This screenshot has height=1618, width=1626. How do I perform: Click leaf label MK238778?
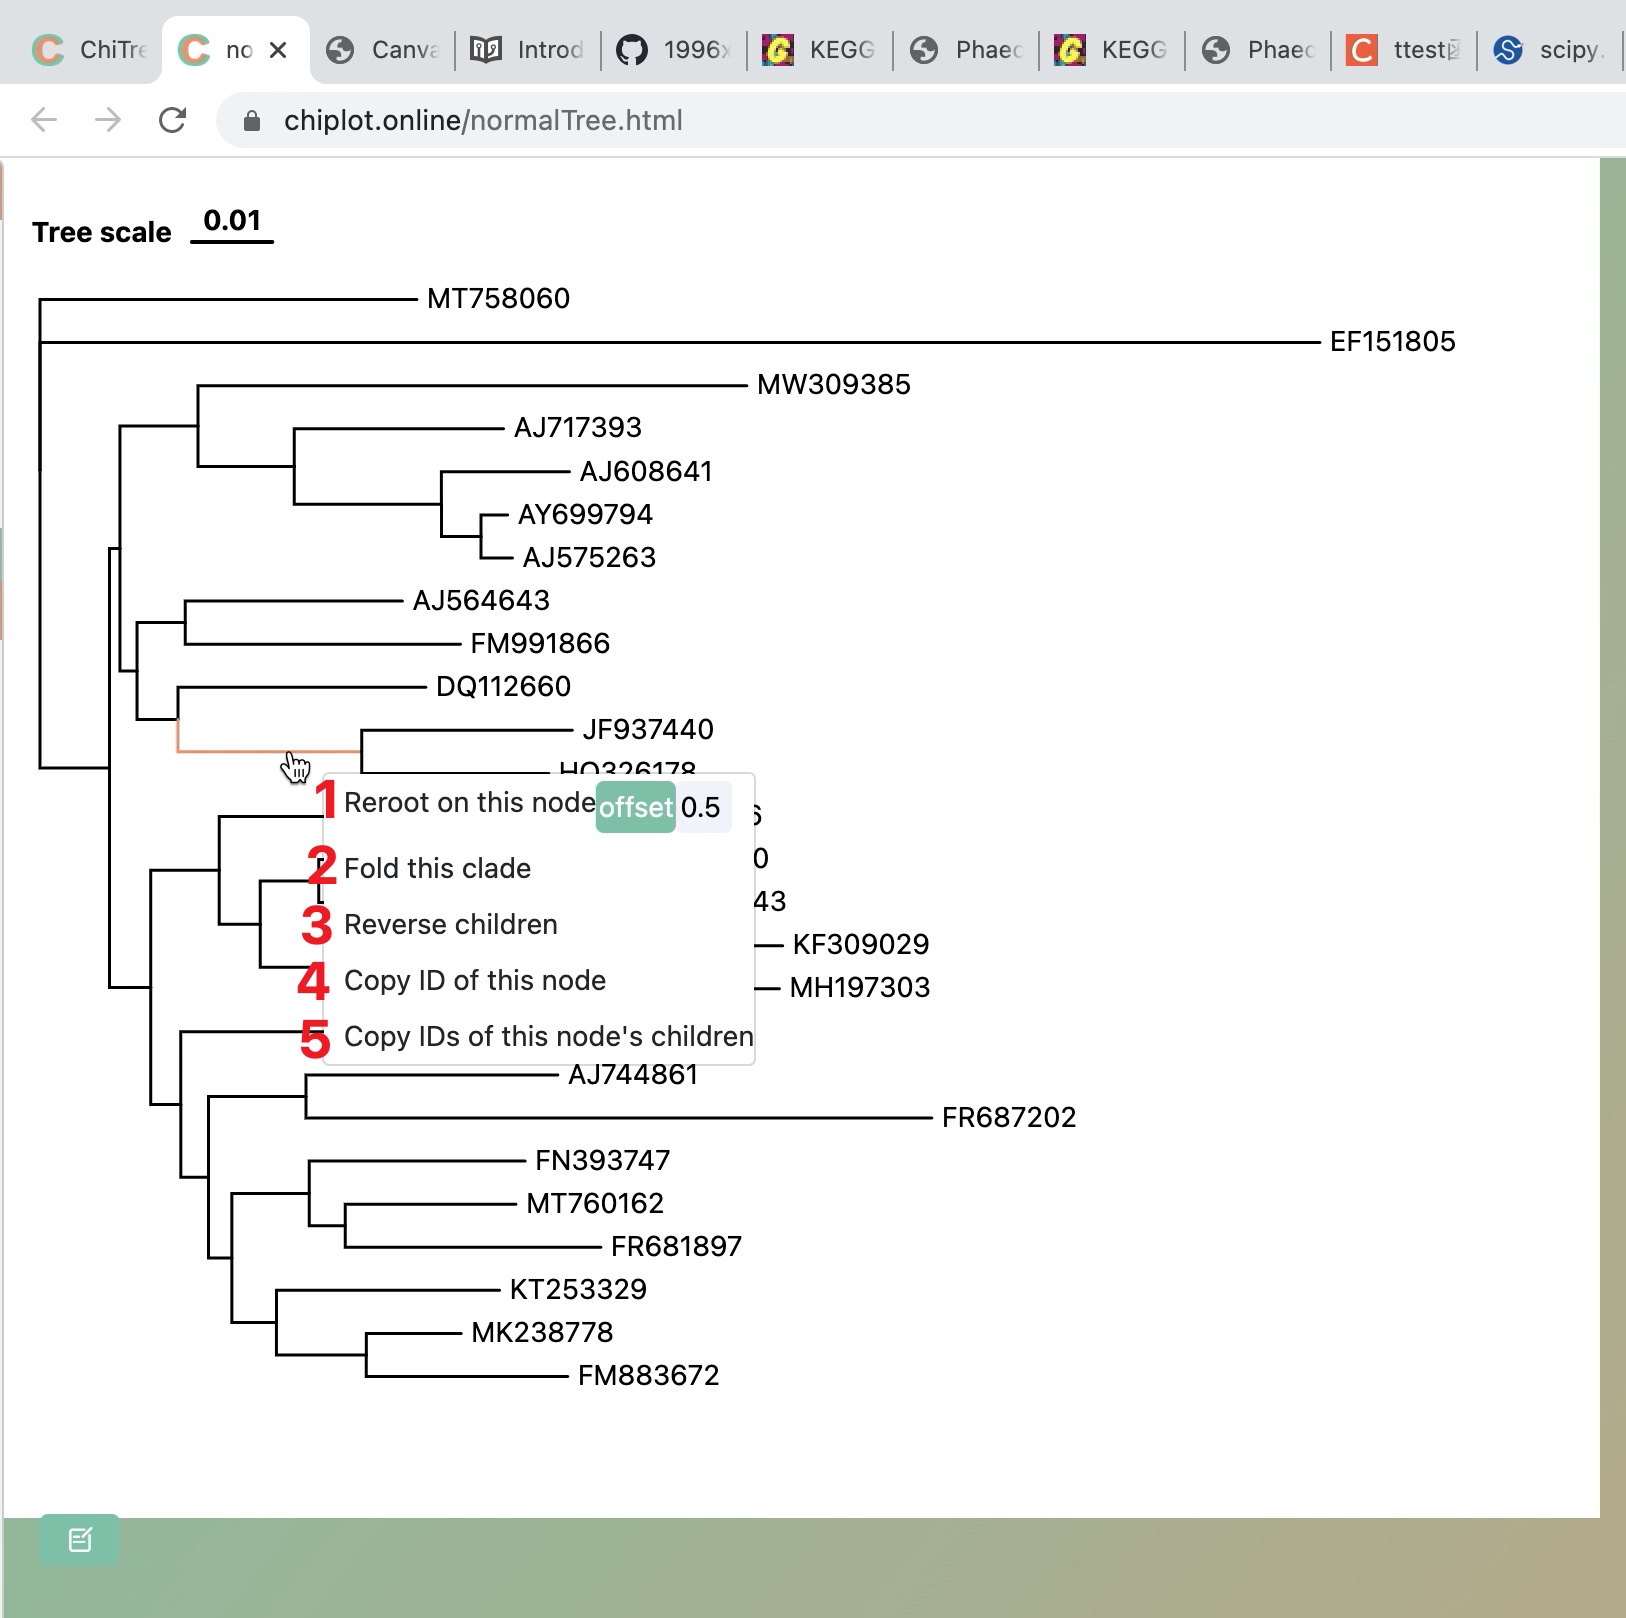pos(542,1332)
